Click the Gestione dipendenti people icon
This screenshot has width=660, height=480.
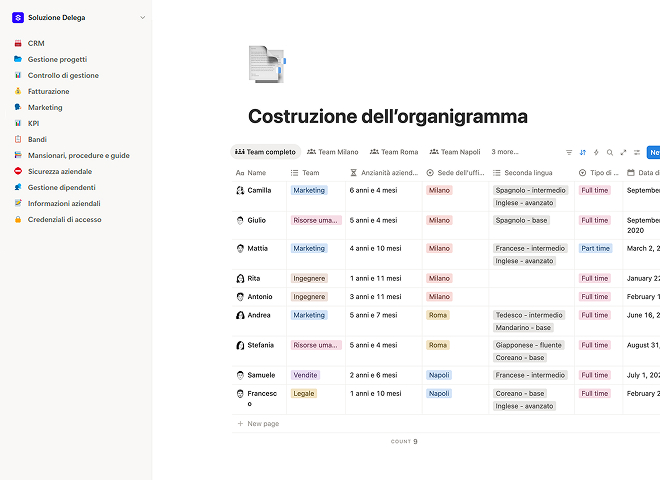tap(18, 187)
